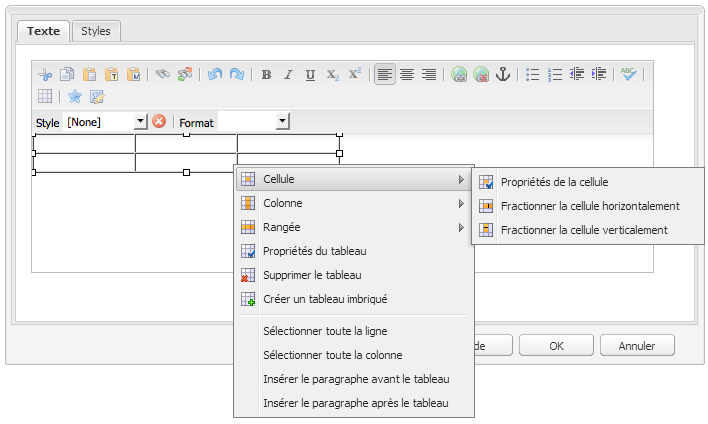Click the OK button
Screen dimensions: 708x424
point(556,345)
